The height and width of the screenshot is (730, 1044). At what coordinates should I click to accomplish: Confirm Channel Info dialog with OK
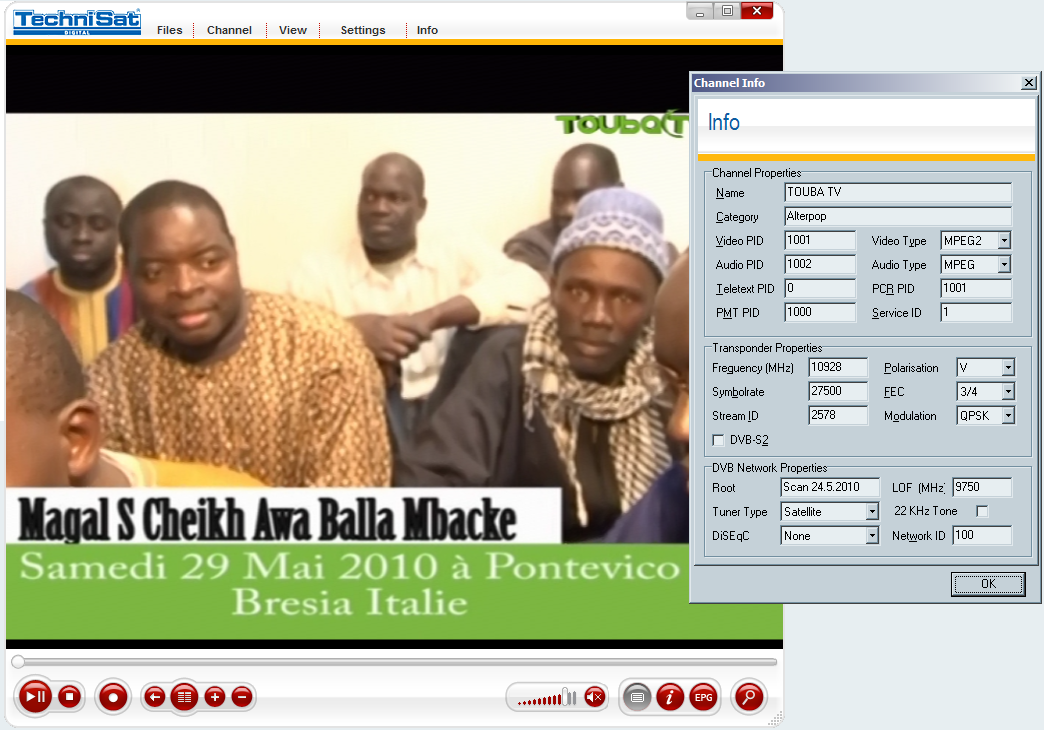click(x=988, y=584)
